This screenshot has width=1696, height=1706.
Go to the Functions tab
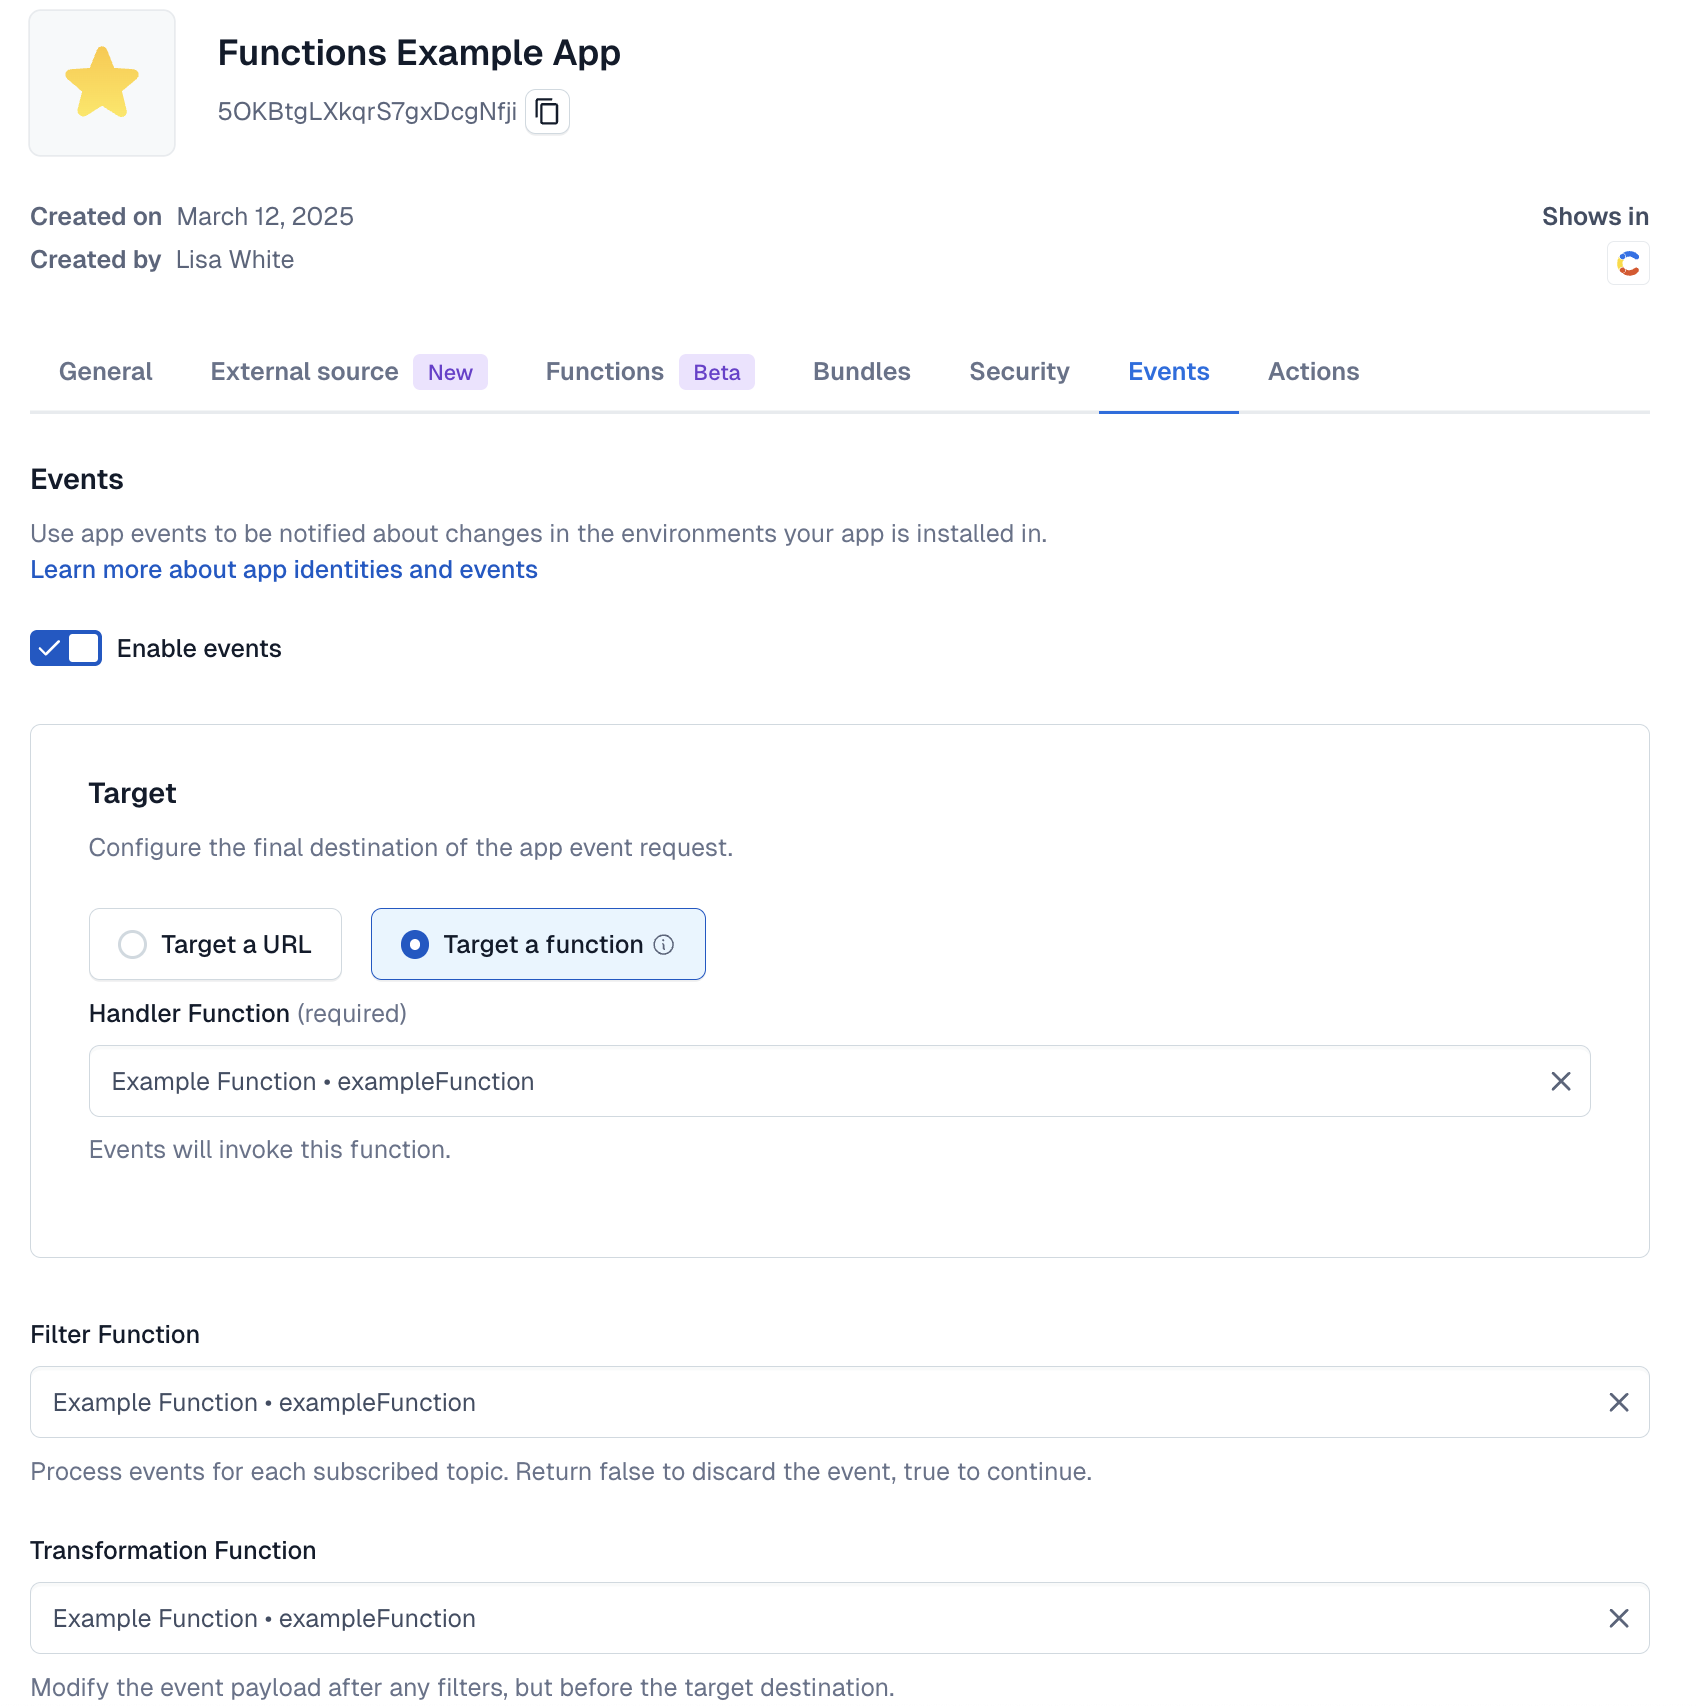[605, 372]
